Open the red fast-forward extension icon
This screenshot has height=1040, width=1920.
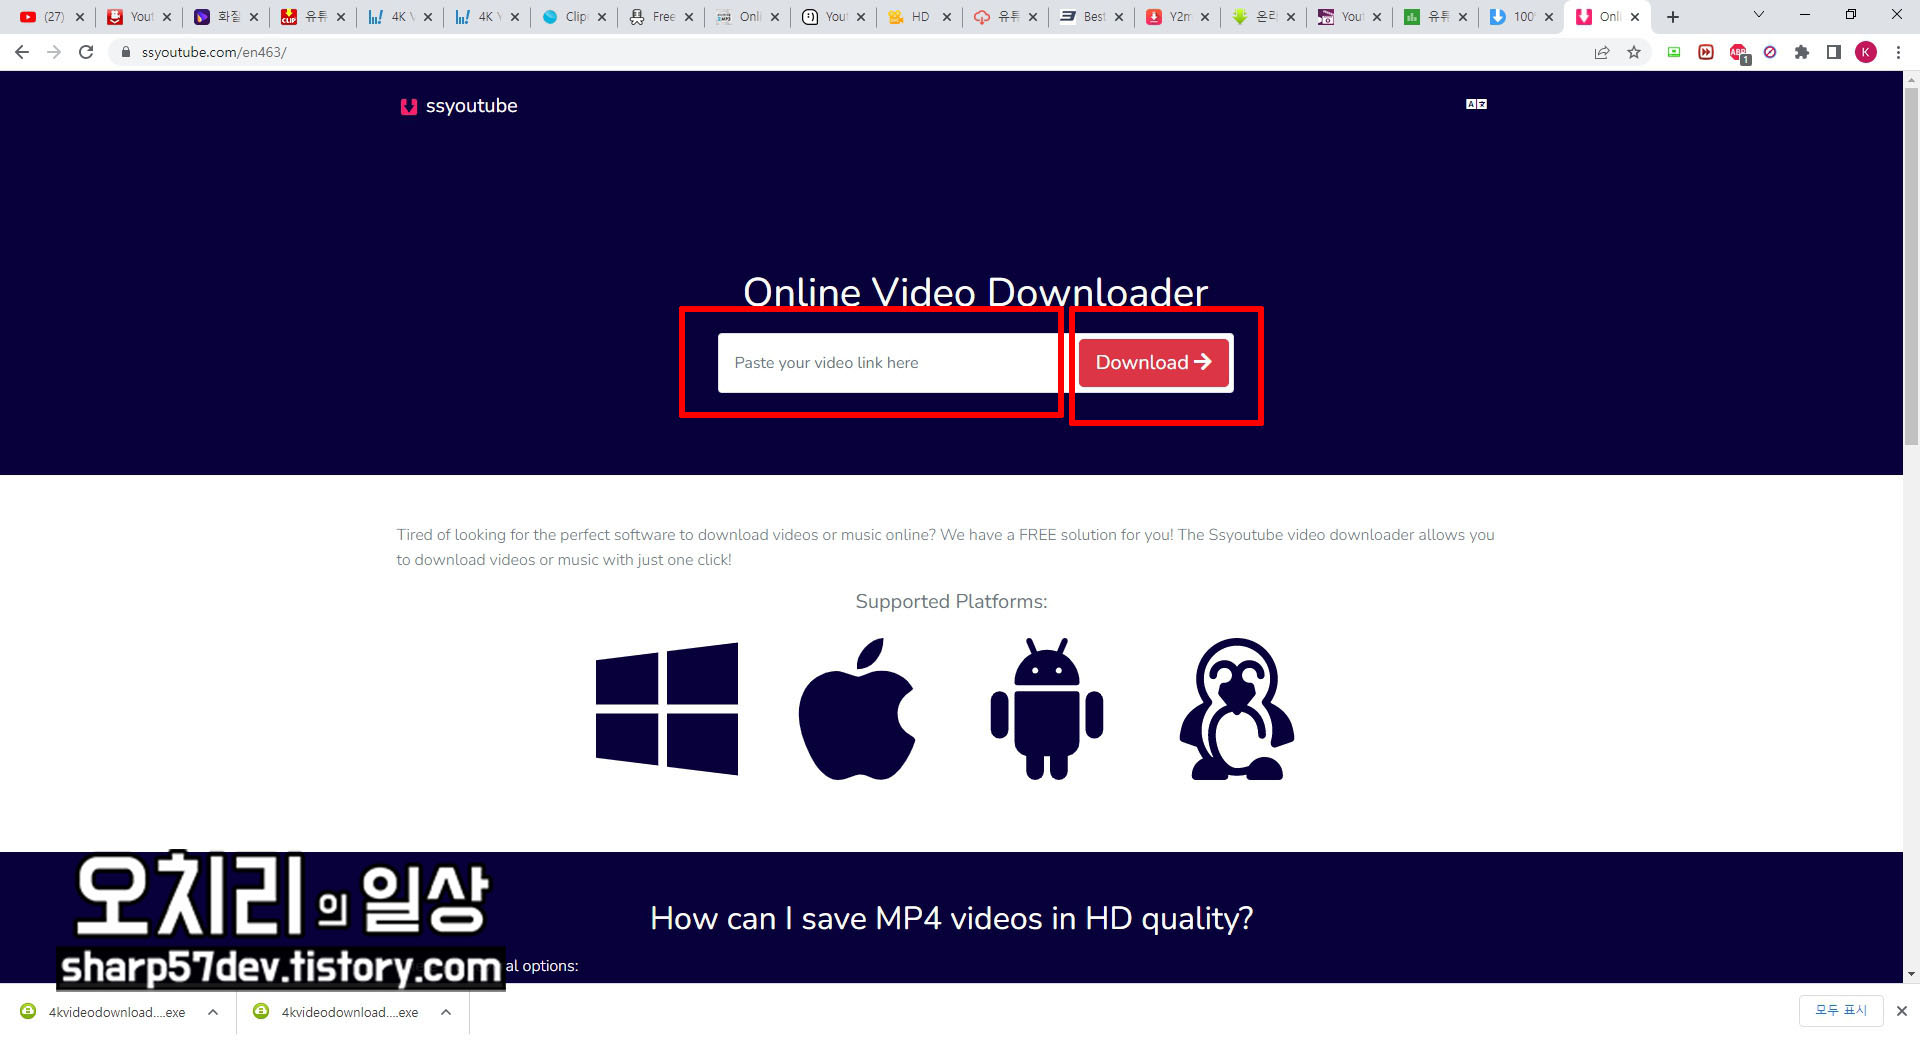1706,52
